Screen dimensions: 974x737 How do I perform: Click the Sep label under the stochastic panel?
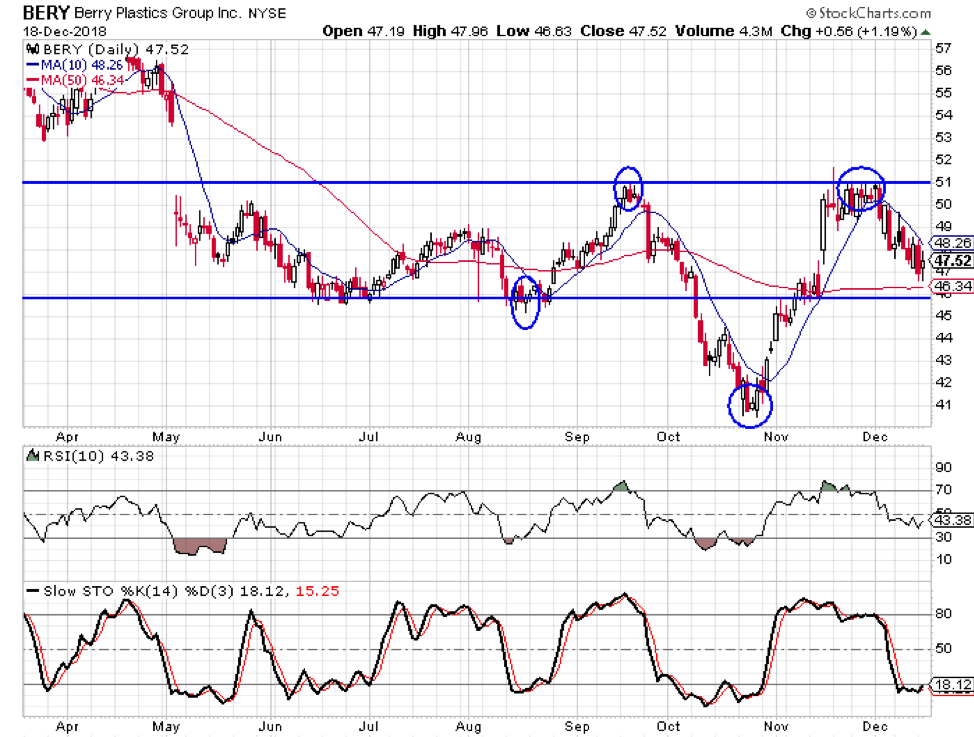click(x=577, y=726)
